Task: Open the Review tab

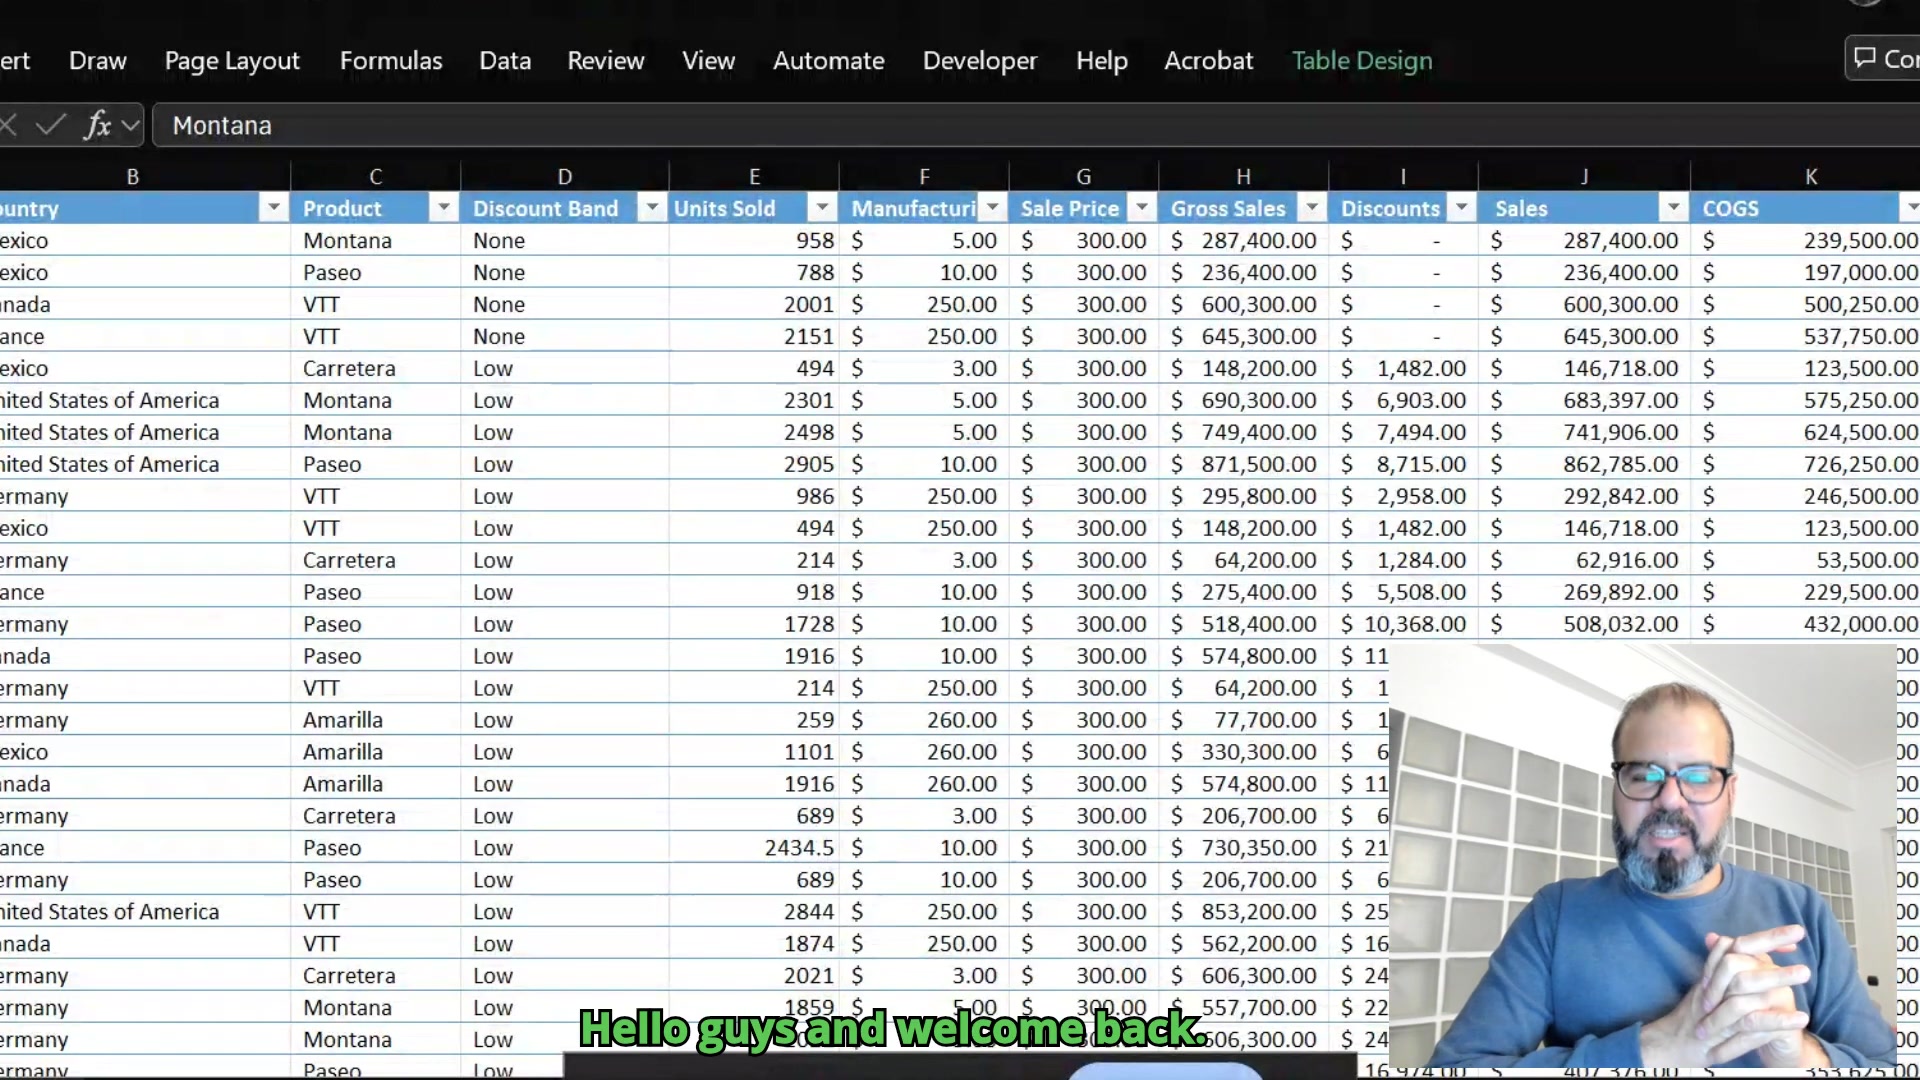Action: pyautogui.click(x=605, y=61)
